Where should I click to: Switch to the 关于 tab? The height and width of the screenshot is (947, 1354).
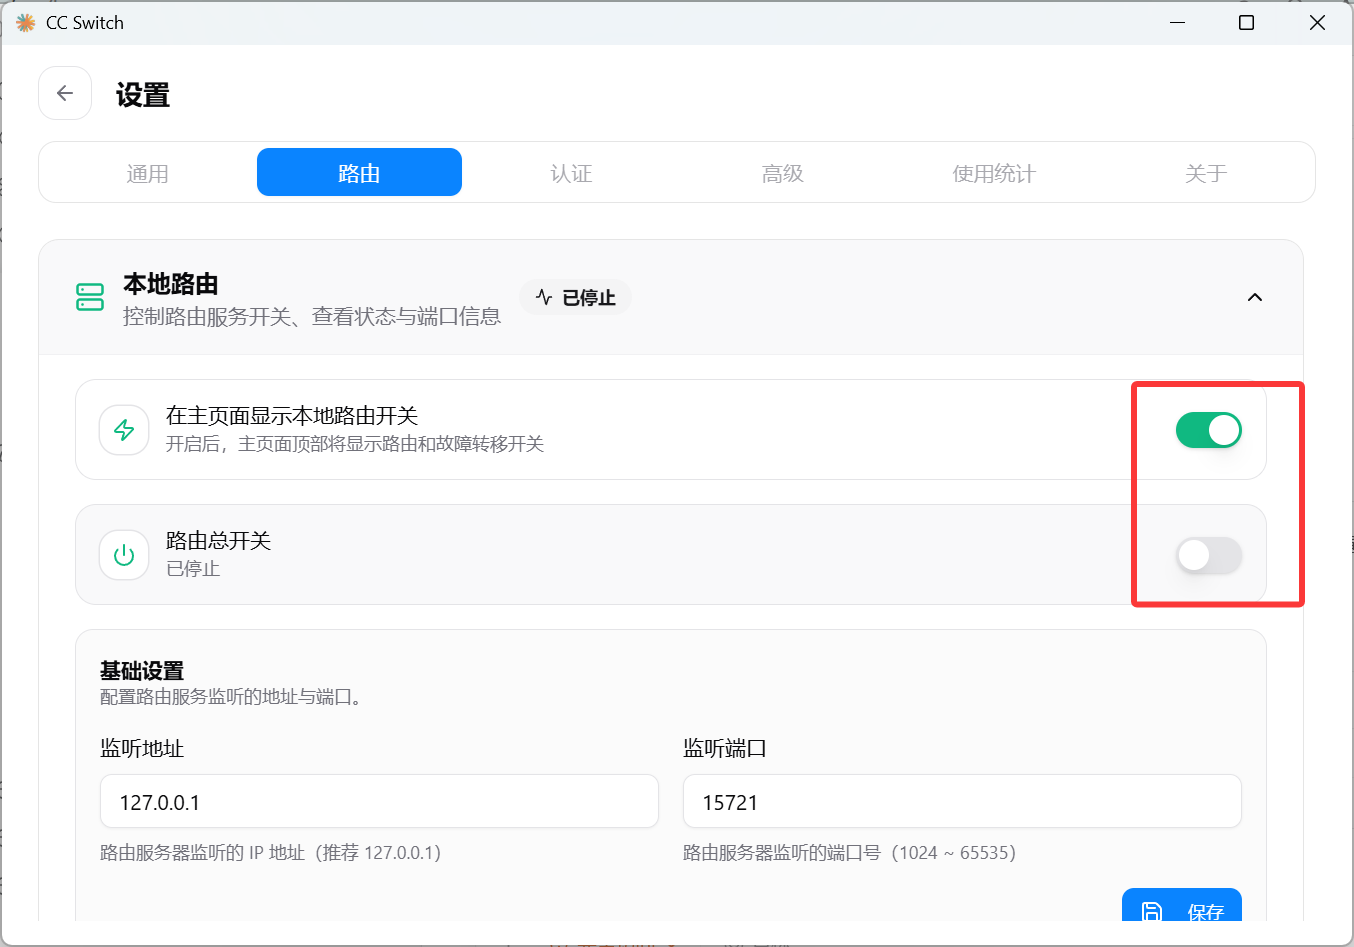tap(1206, 173)
